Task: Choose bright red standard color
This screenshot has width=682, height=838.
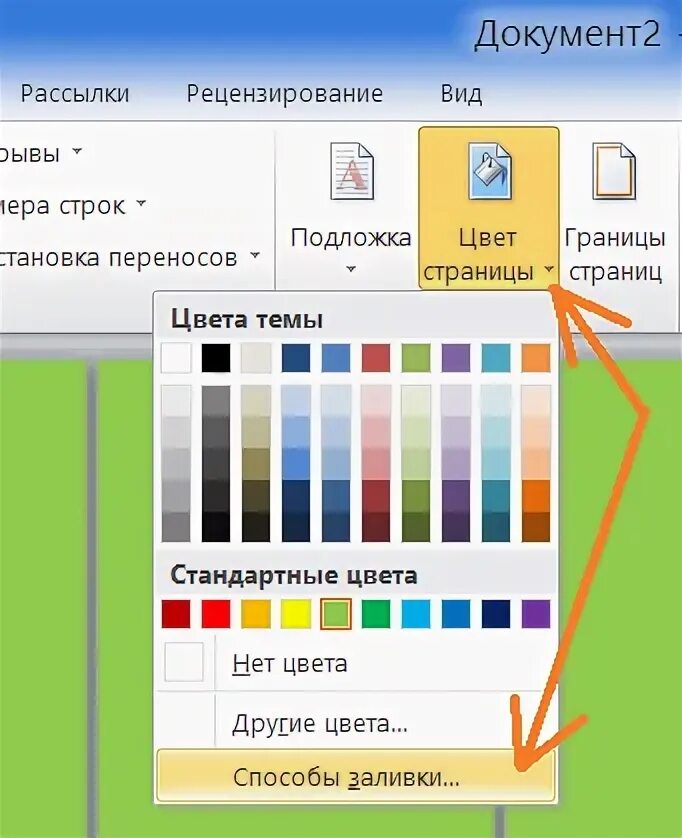Action: coord(216,614)
